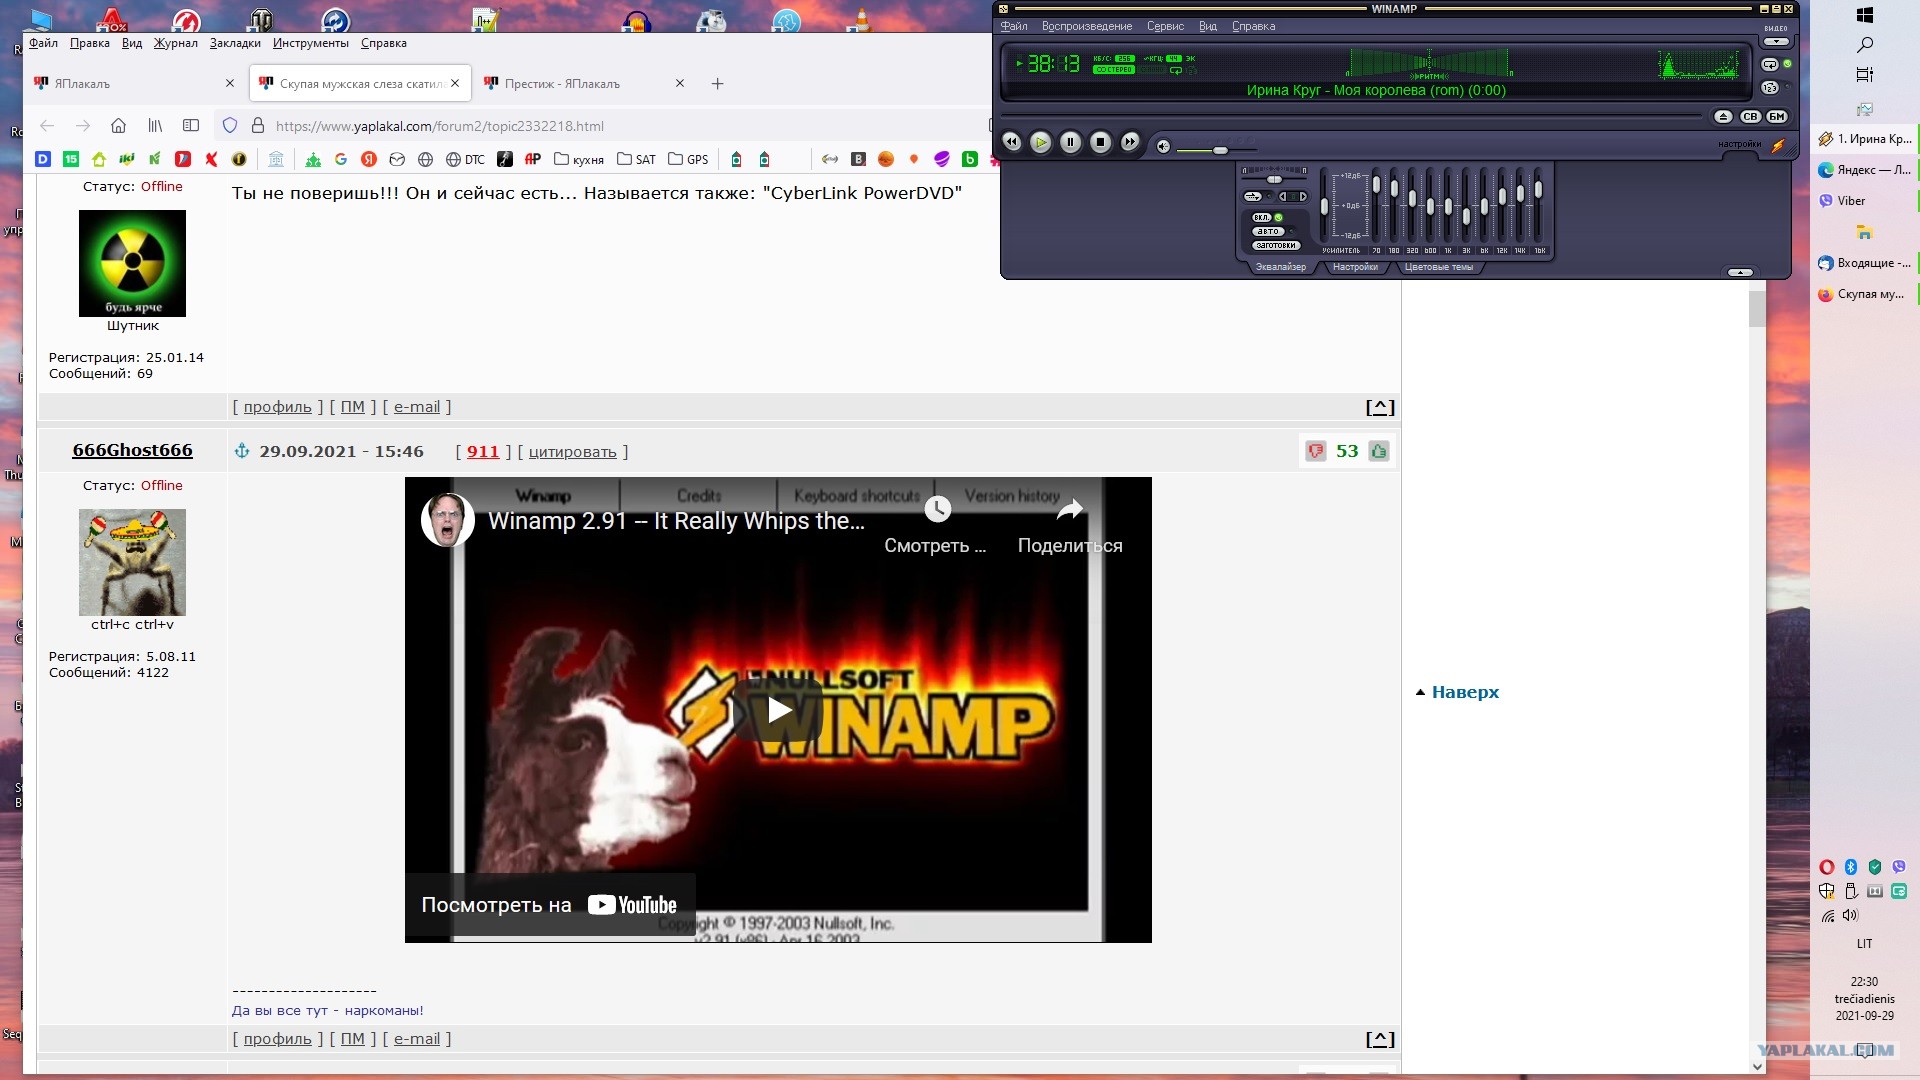Click Winamp lightning bolt icon
This screenshot has width=1920, height=1080.
(1778, 146)
